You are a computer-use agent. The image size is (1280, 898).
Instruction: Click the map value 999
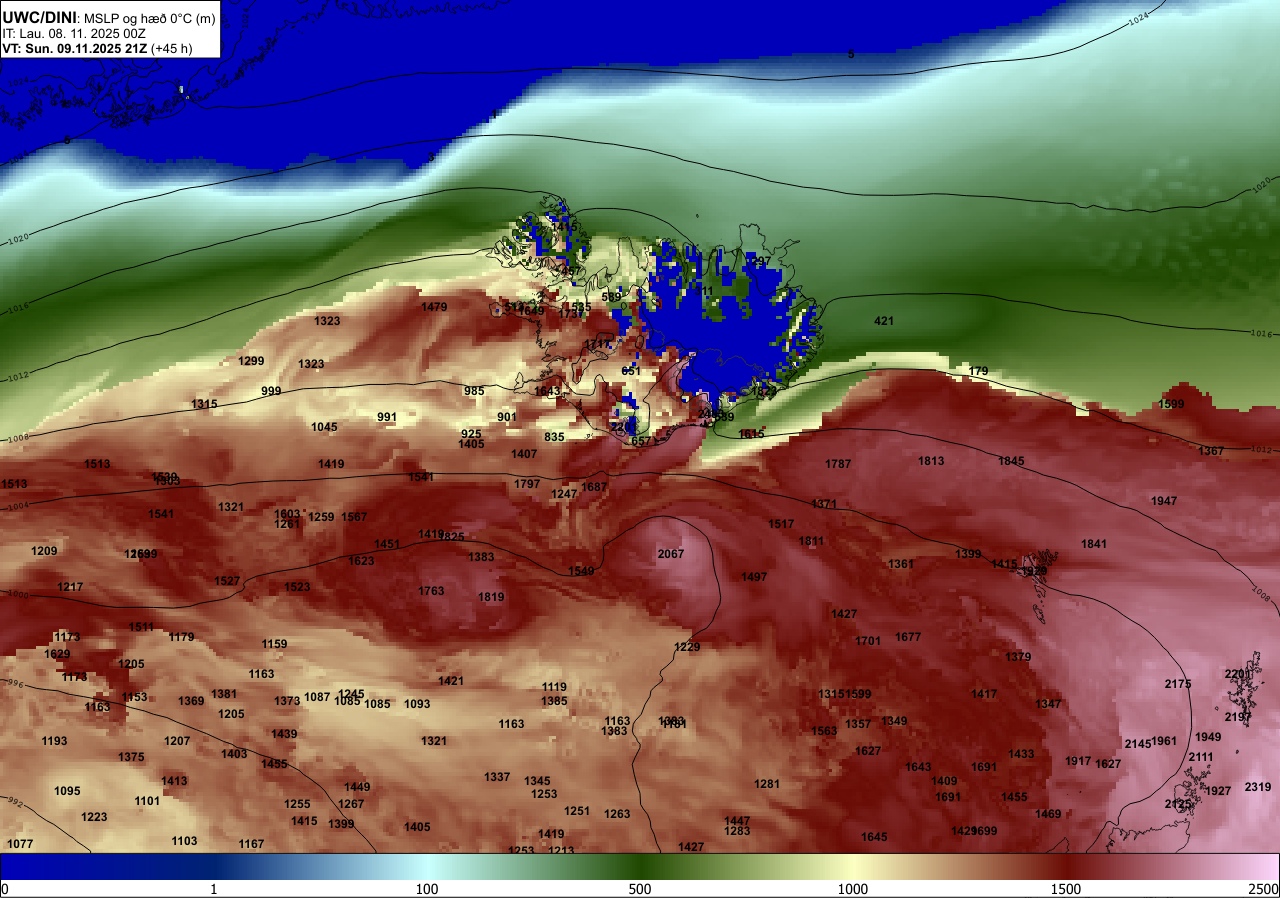tap(271, 391)
